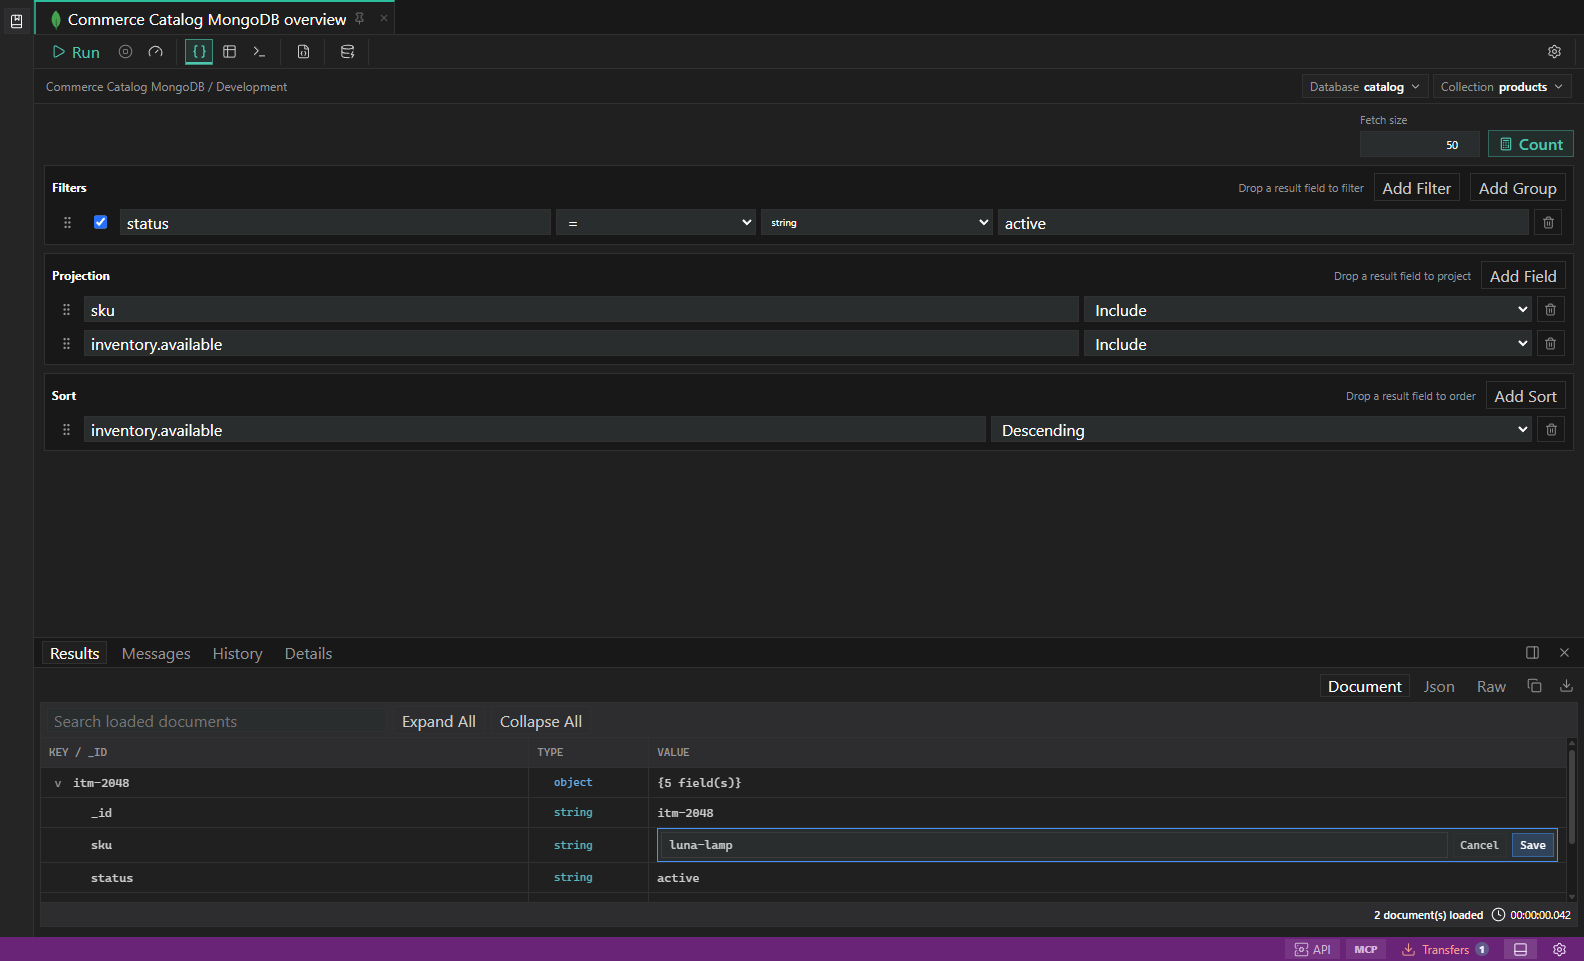Screen dimensions: 1584x961
Task: Switch to the table view icon
Action: coord(229,52)
